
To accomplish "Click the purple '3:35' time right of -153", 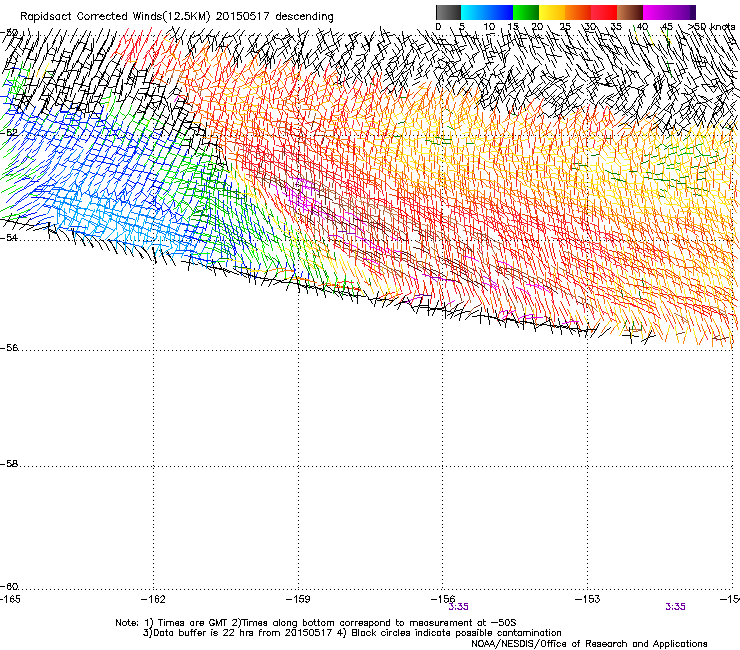I will point(675,607).
